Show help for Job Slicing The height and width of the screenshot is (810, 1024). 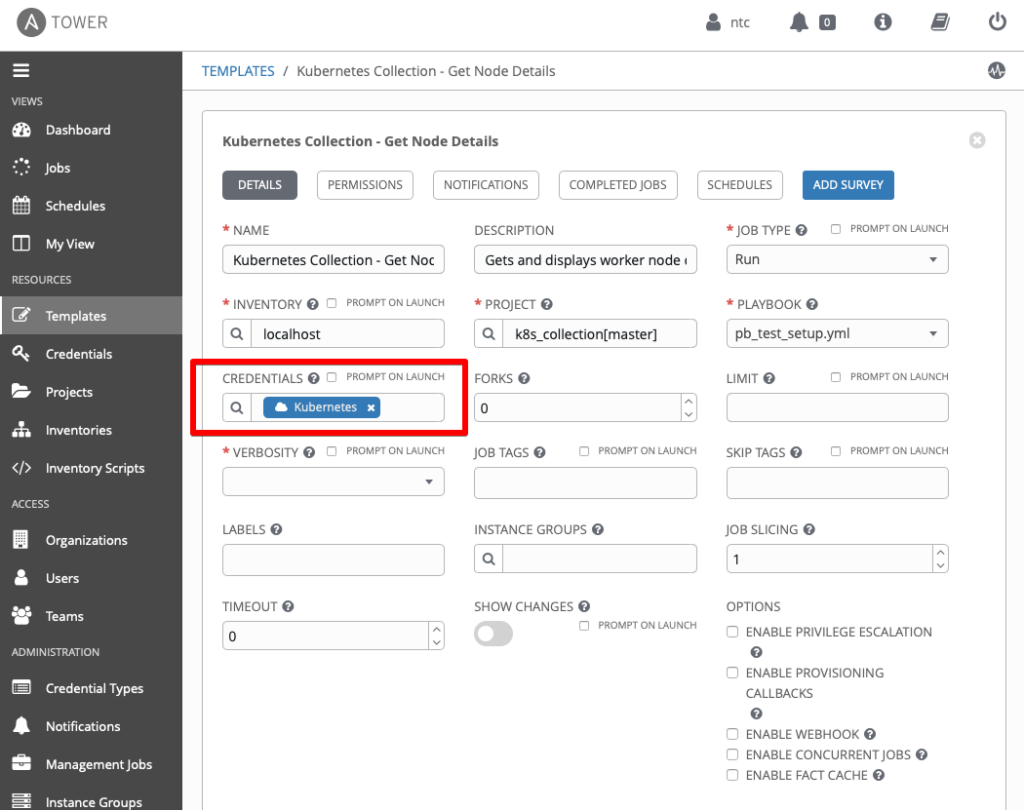(808, 529)
